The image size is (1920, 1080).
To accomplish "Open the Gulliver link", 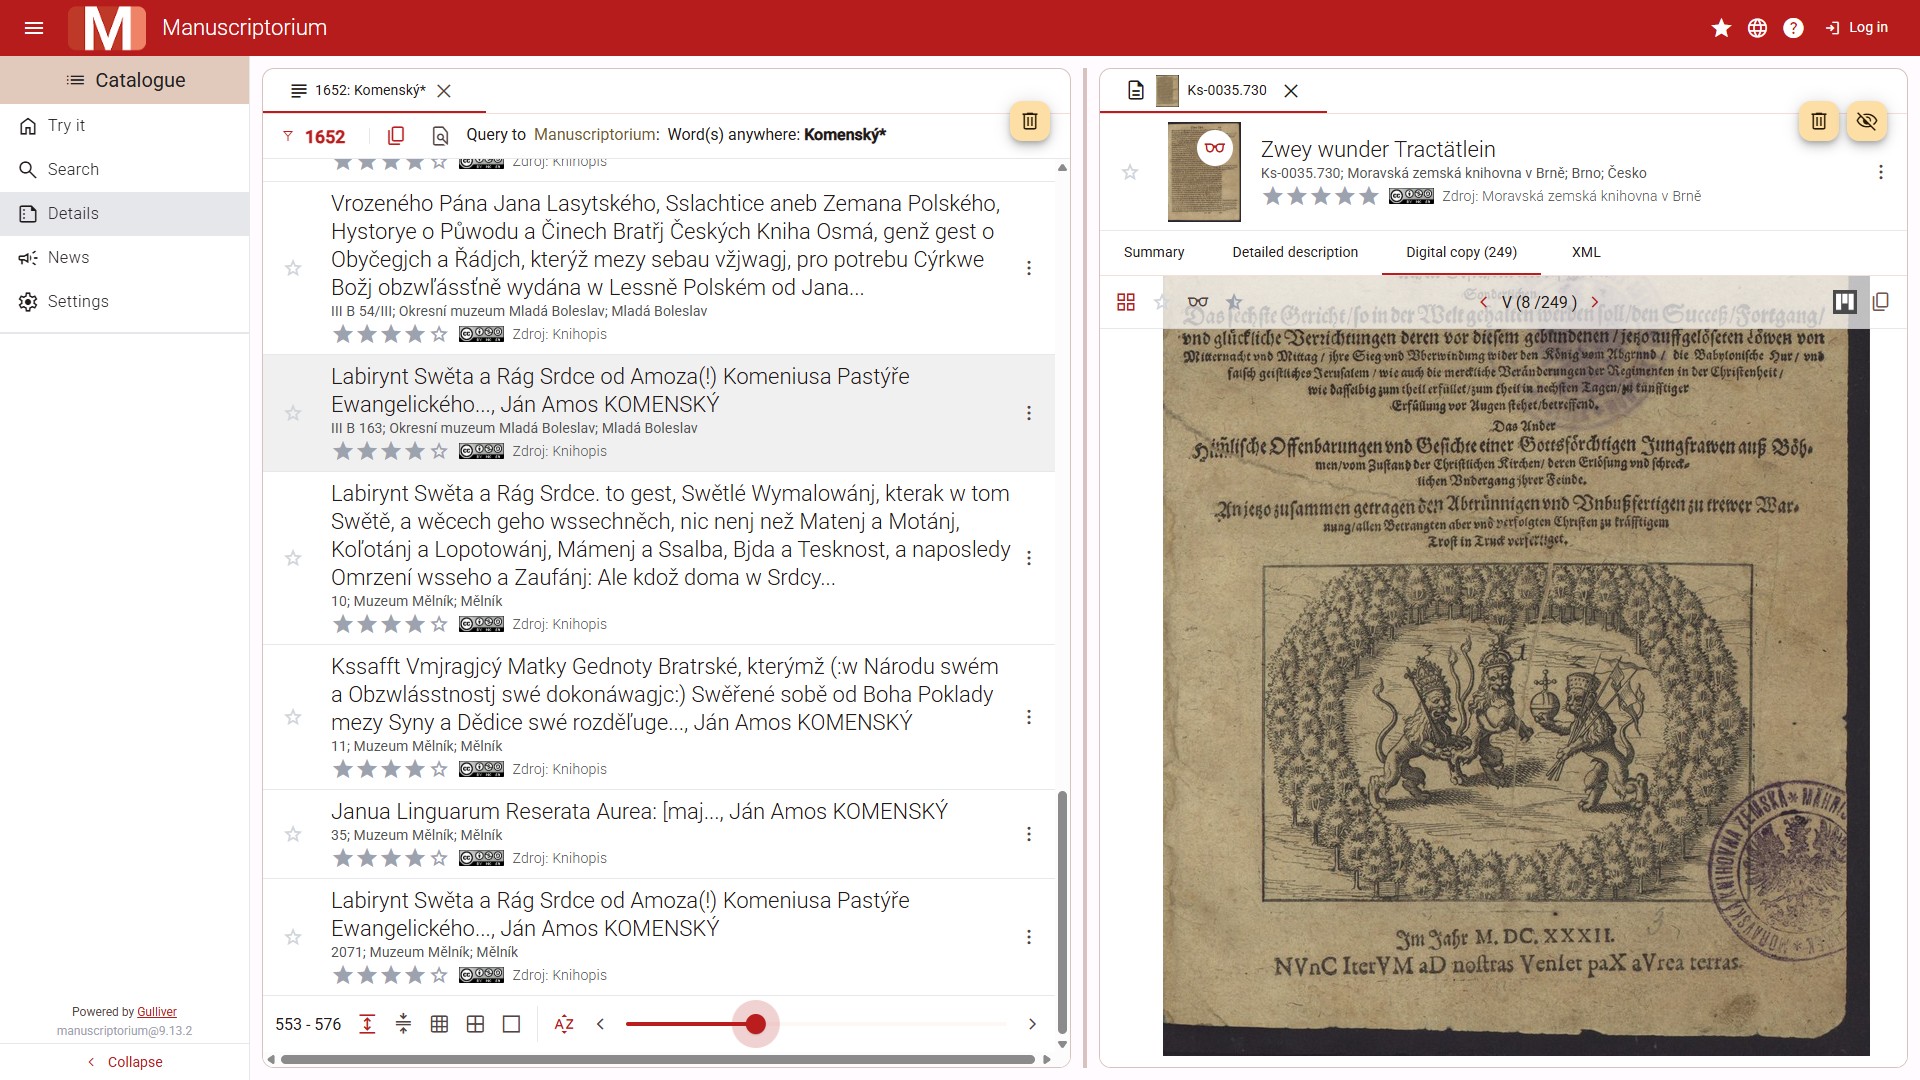I will coord(156,1012).
